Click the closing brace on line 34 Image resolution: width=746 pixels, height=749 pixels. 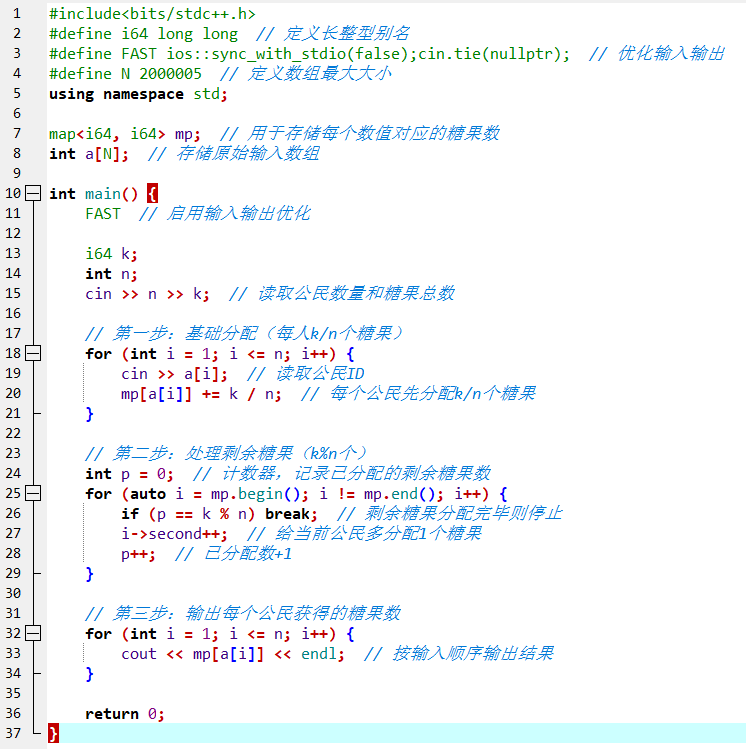click(x=89, y=674)
